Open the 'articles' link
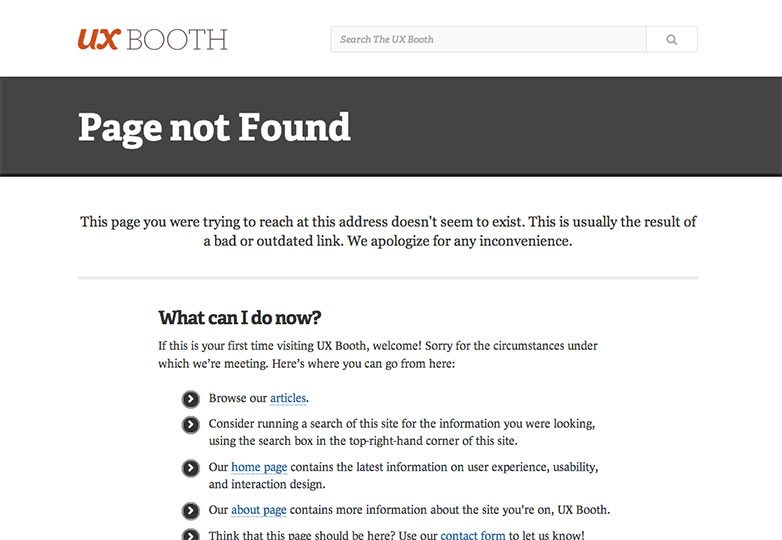 click(288, 398)
